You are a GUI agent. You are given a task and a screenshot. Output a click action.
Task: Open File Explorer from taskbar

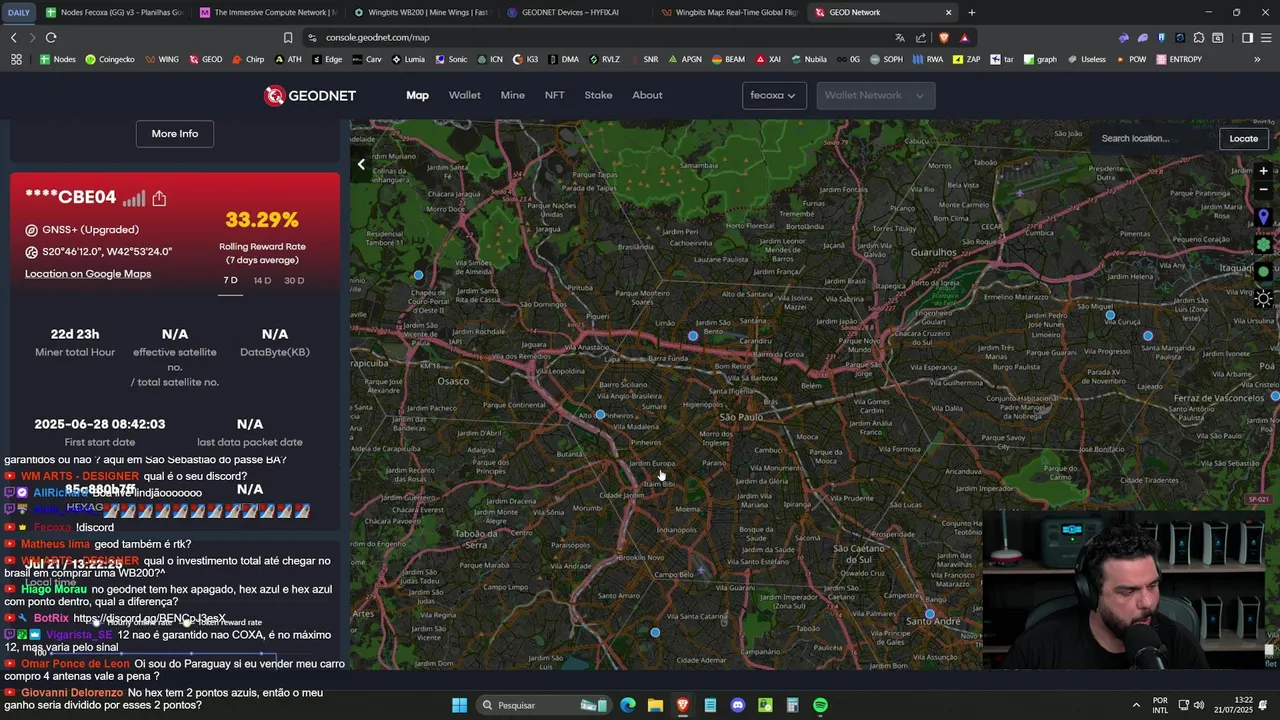(655, 705)
